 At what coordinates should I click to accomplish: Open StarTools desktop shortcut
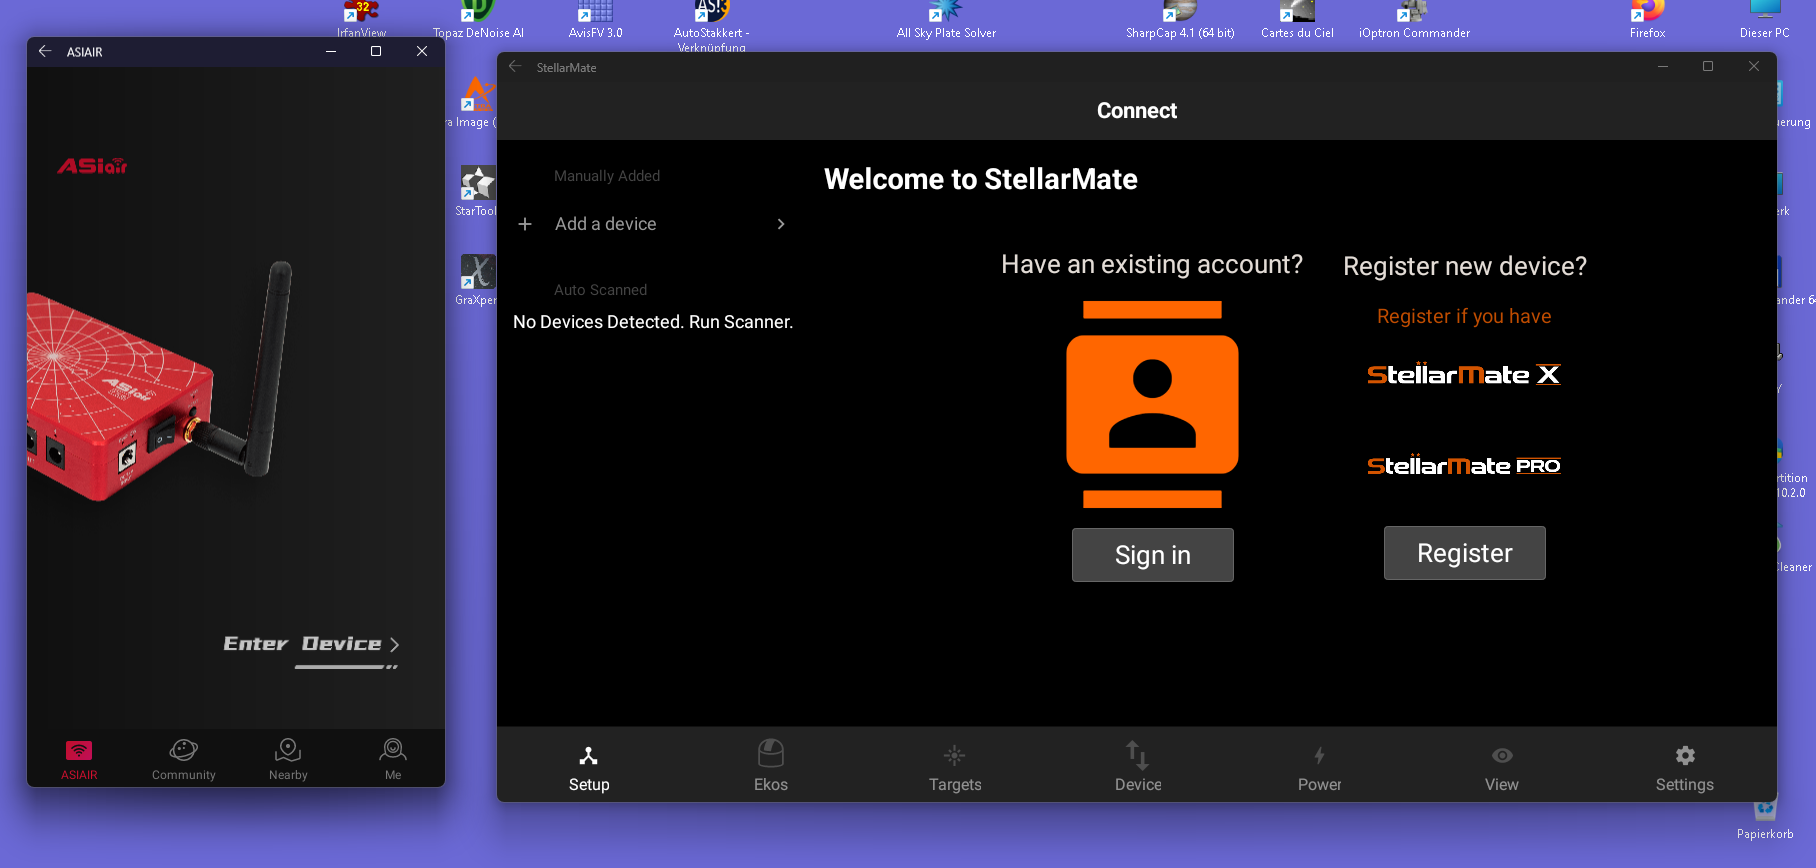[x=477, y=191]
